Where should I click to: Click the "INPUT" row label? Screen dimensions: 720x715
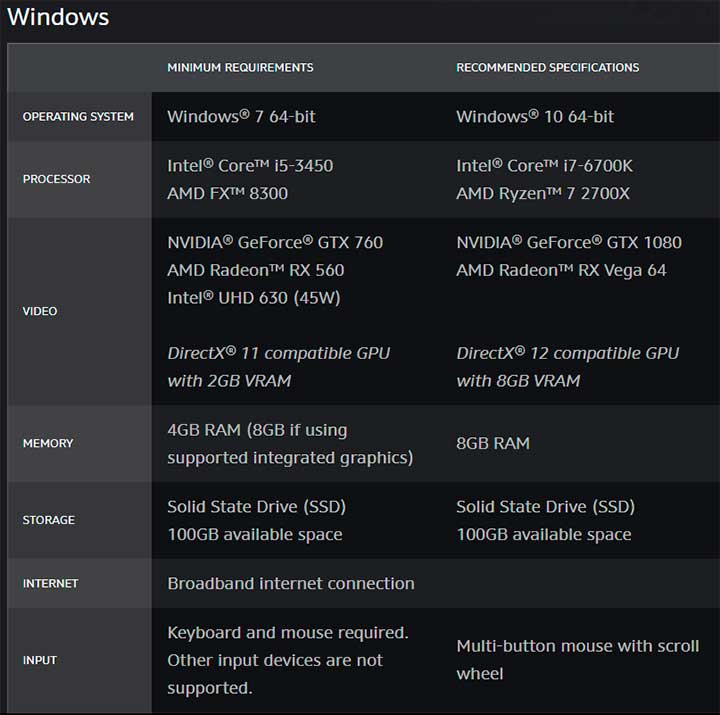tap(40, 660)
